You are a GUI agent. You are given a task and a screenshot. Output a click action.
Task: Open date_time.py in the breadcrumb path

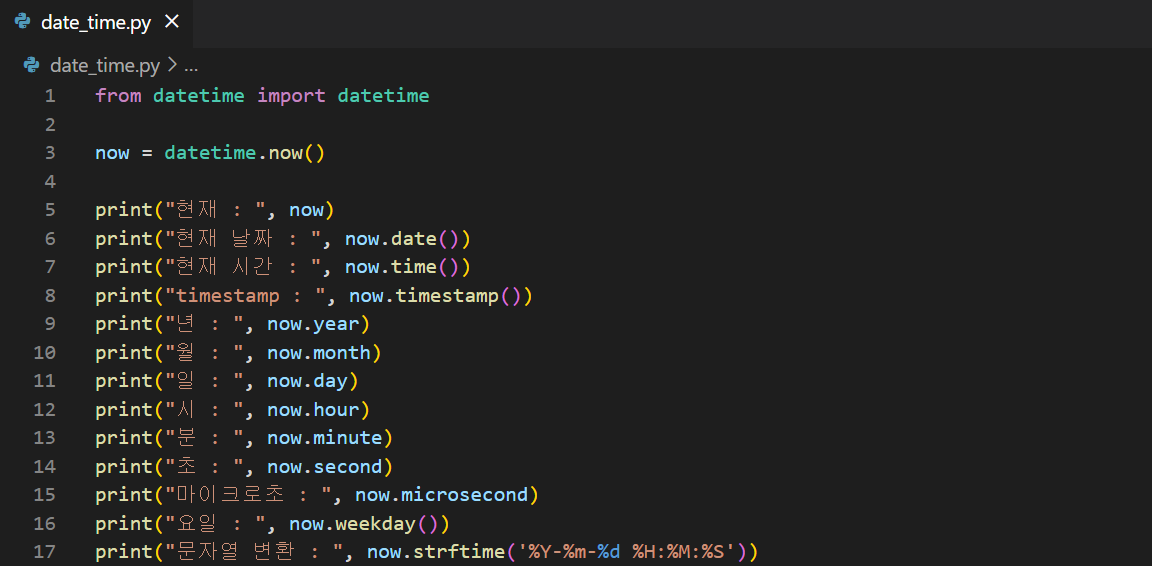click(105, 65)
